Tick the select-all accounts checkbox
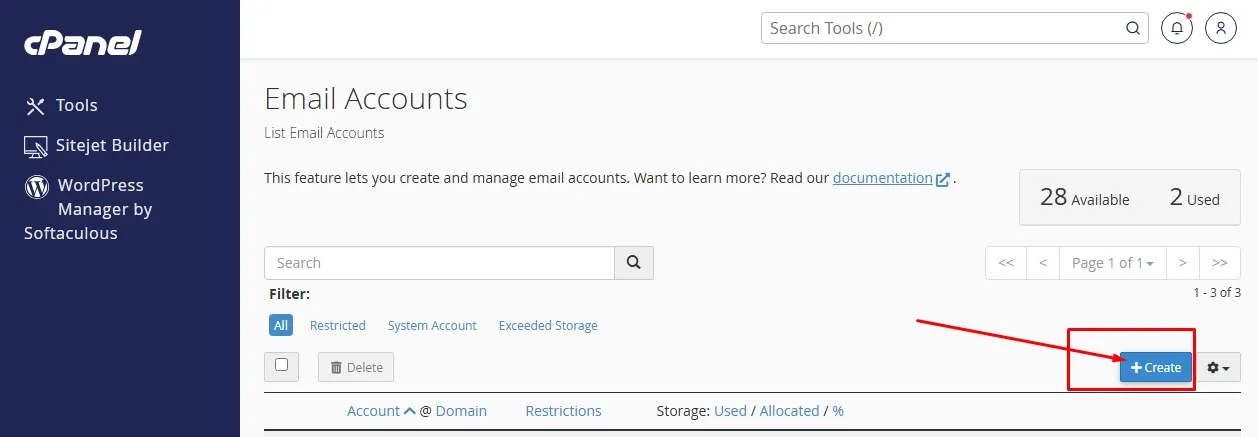The width and height of the screenshot is (1258, 437). tap(281, 366)
